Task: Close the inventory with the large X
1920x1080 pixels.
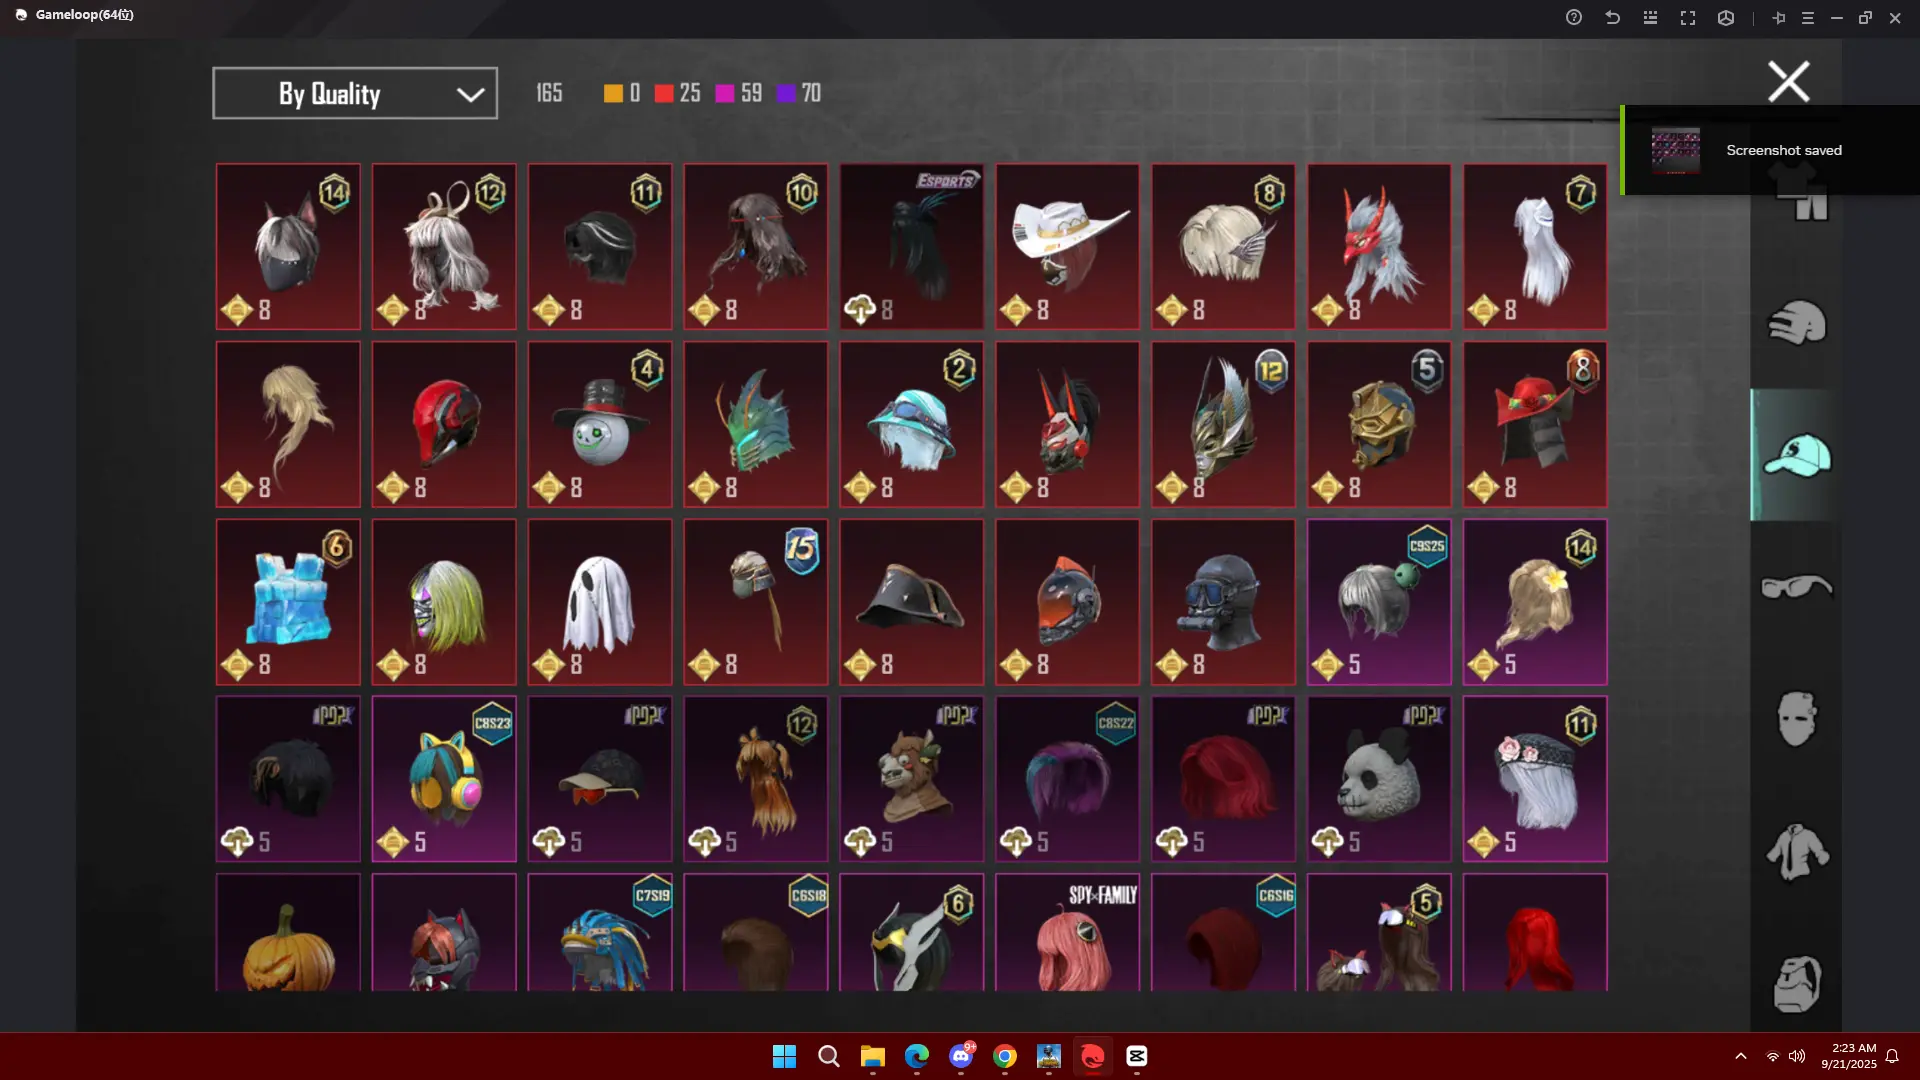Action: (x=1788, y=81)
